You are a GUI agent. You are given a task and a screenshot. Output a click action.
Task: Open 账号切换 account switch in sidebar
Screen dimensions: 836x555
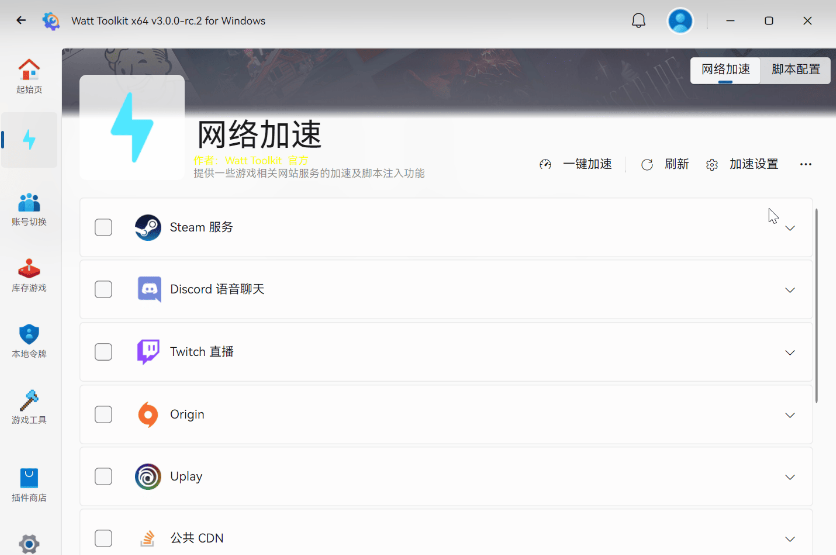(x=29, y=209)
